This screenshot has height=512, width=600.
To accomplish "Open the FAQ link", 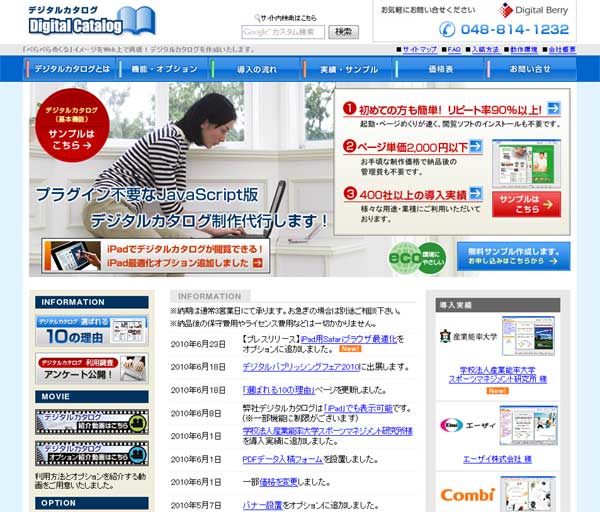I will (454, 49).
